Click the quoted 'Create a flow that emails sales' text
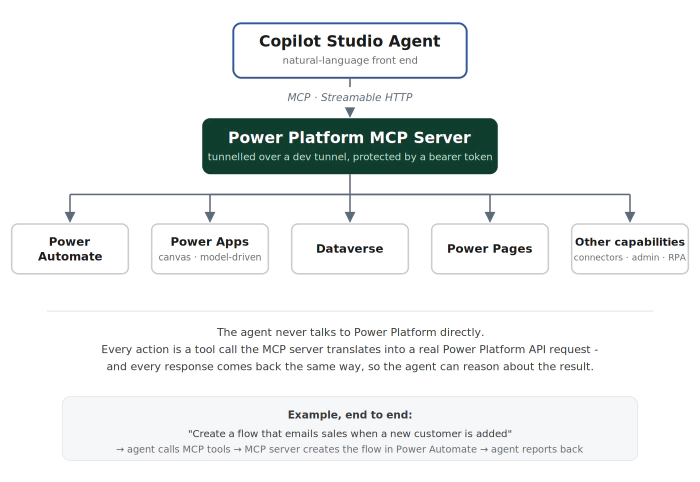Screen dimensions: 700x482 click(350, 433)
